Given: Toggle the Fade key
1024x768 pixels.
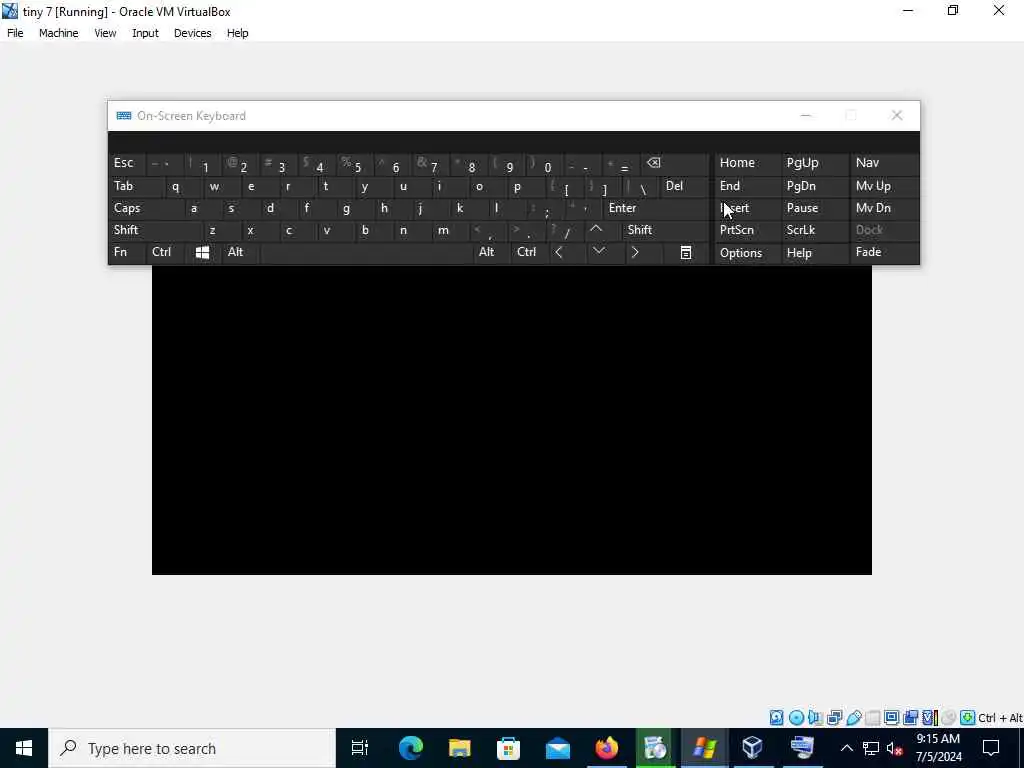Looking at the screenshot, I should coord(884,252).
